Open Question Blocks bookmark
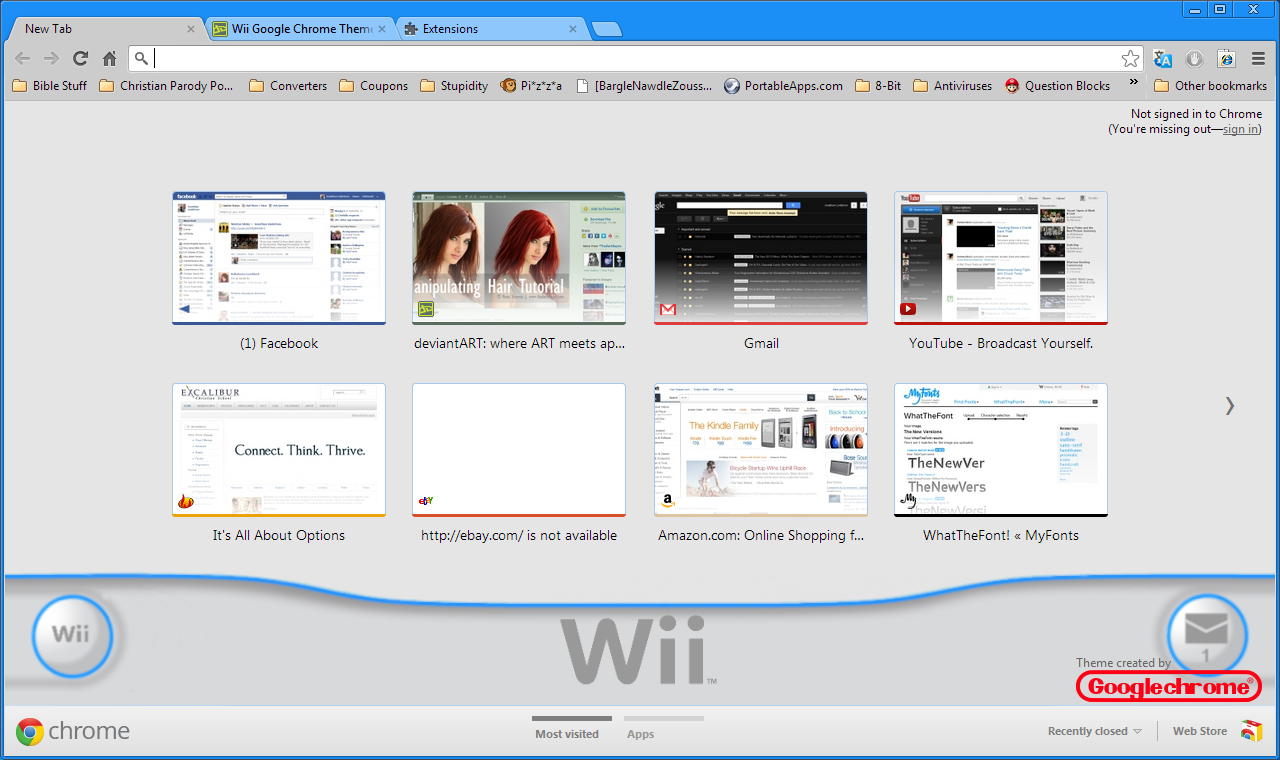The height and width of the screenshot is (760, 1280). (x=1058, y=86)
